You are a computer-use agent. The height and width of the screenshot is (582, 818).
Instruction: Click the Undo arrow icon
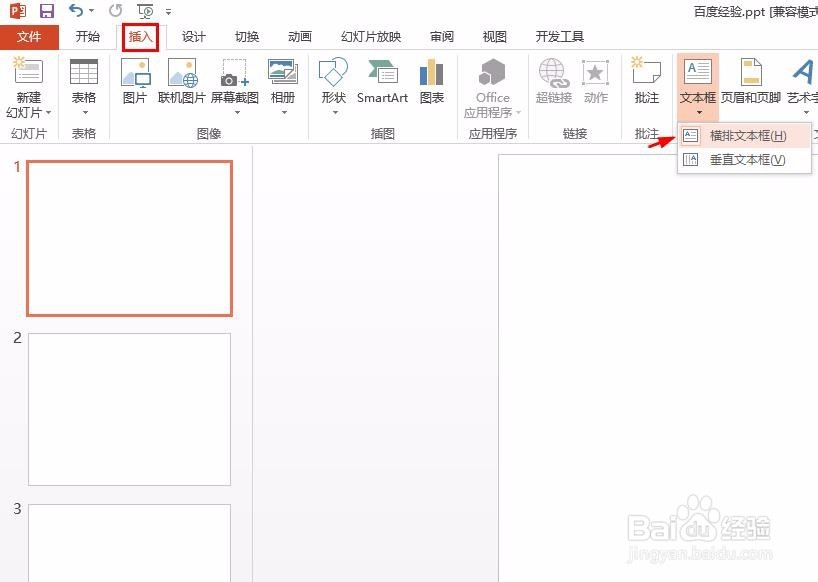76,10
